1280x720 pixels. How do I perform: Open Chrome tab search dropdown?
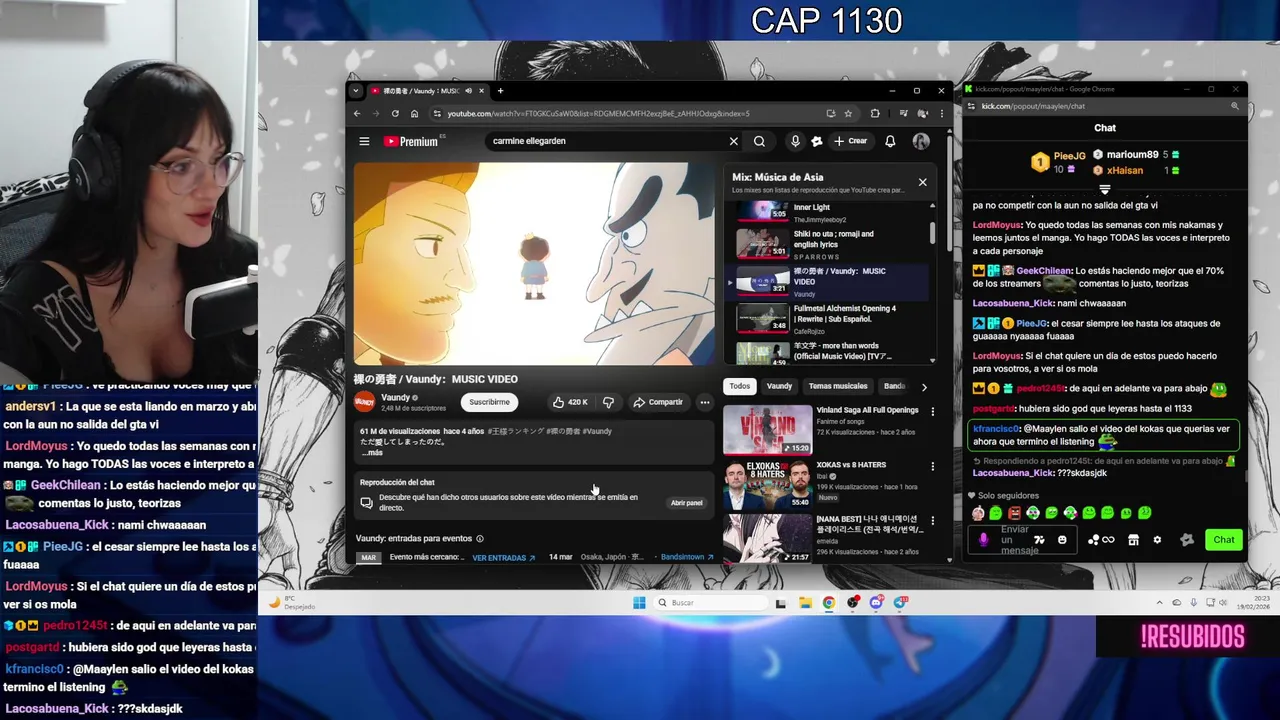click(x=355, y=91)
